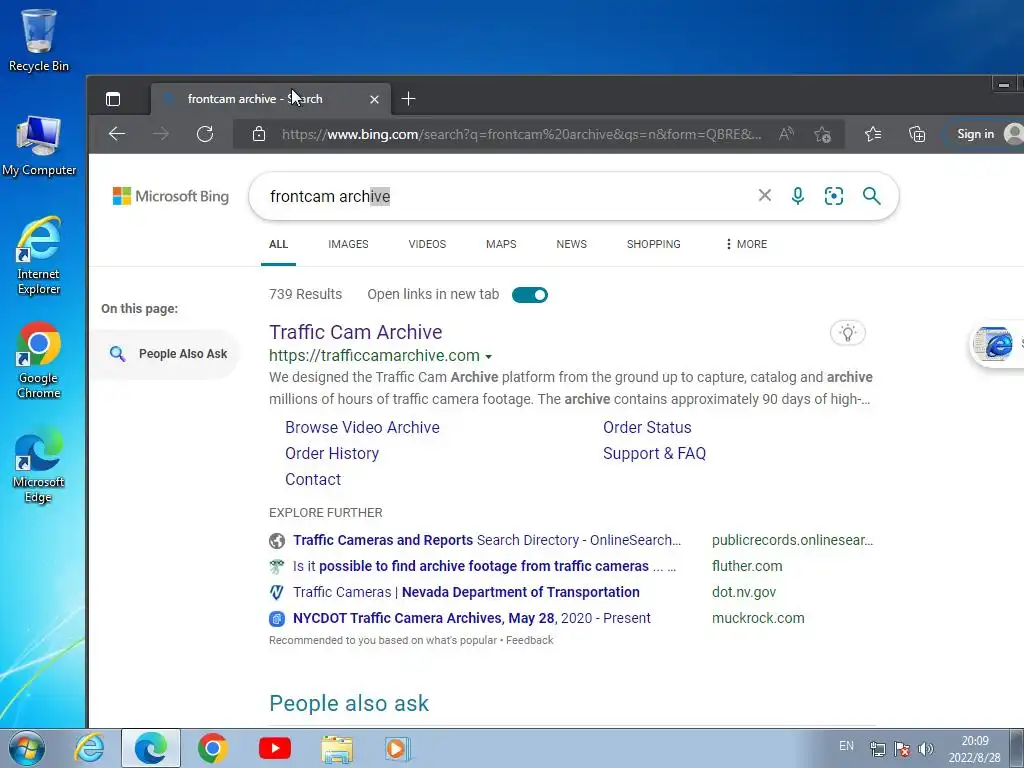Open Internet Explorer from the taskbar
This screenshot has width=1024, height=768.
point(89,748)
